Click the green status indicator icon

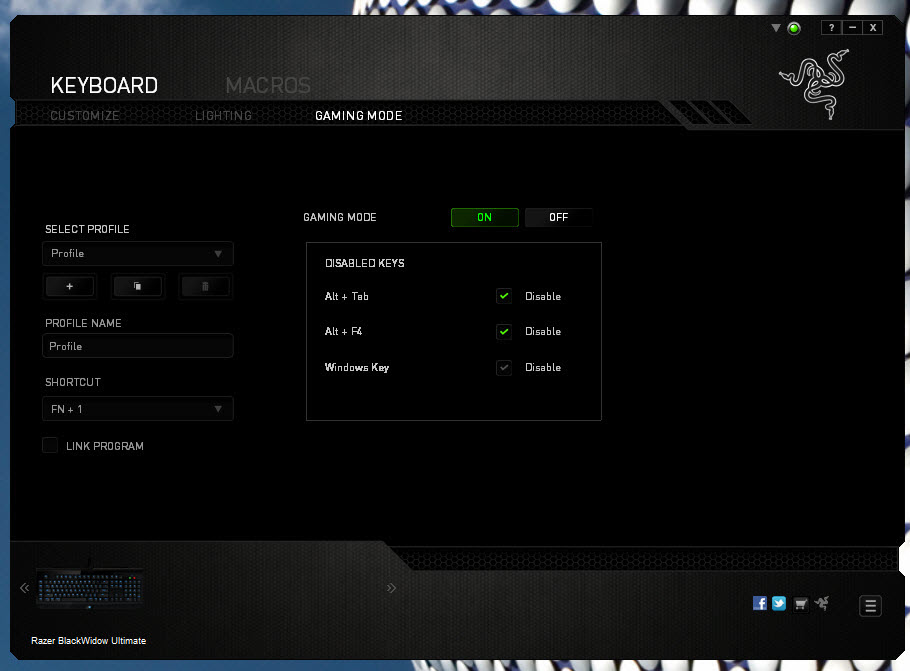tap(794, 28)
